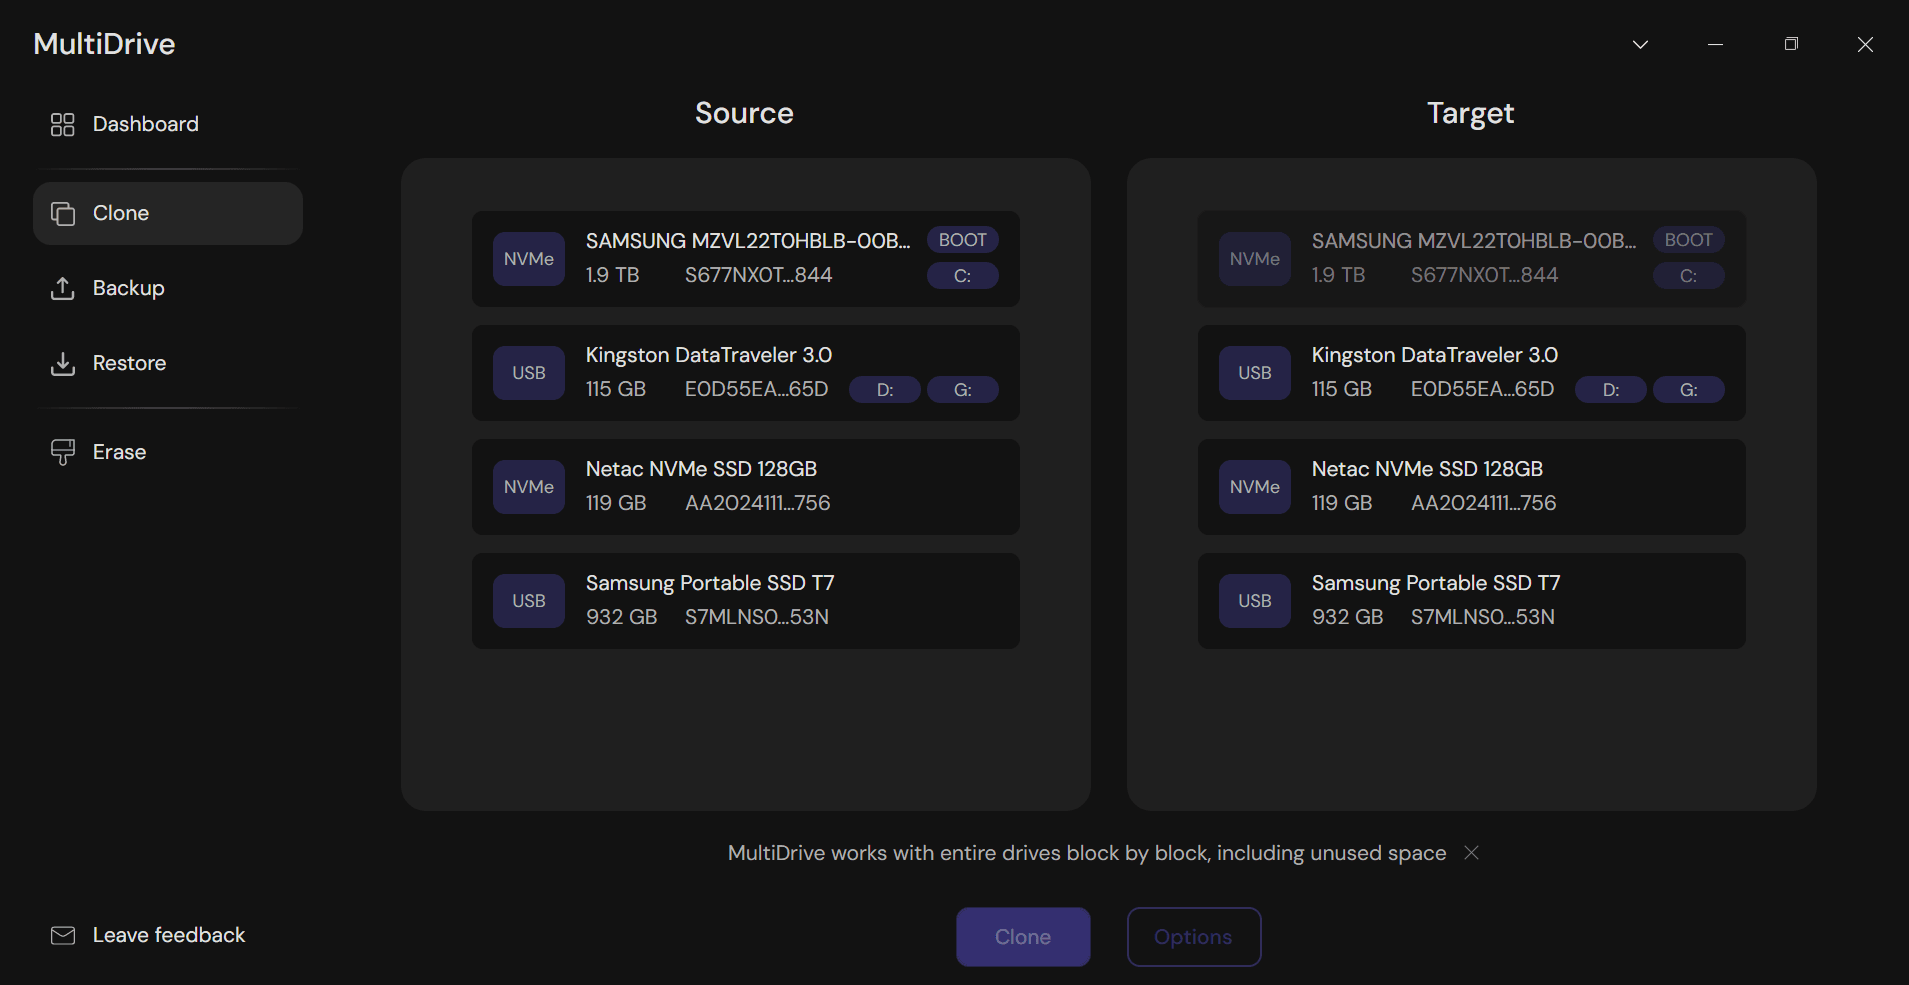
Task: Click Source serial S677NX0T...844
Action: [x=758, y=275]
